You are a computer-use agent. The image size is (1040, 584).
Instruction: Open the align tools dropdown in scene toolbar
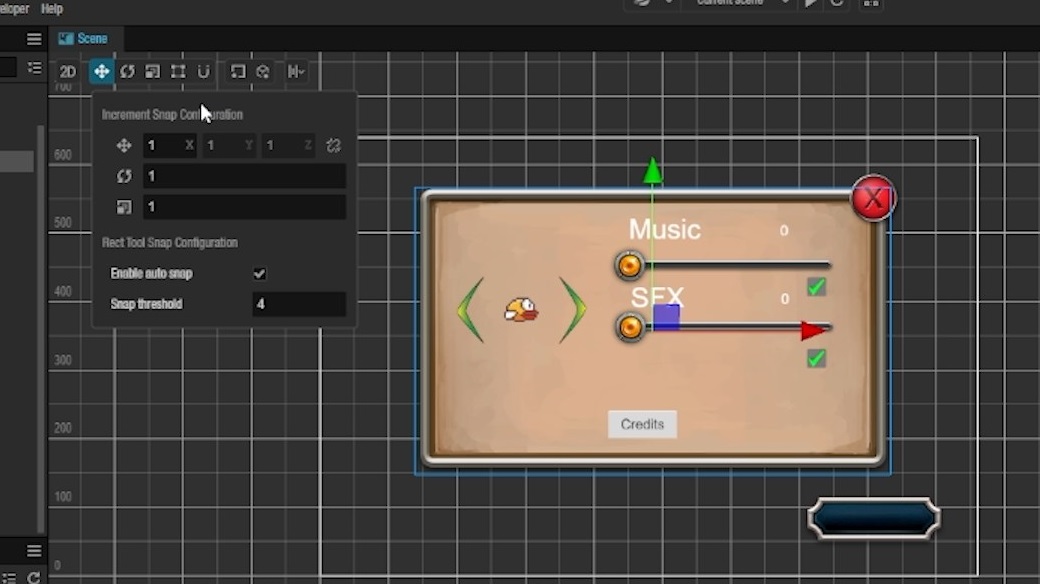(296, 72)
